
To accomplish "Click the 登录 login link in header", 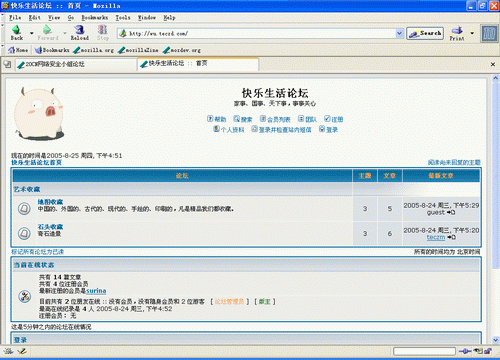I will tap(329, 129).
